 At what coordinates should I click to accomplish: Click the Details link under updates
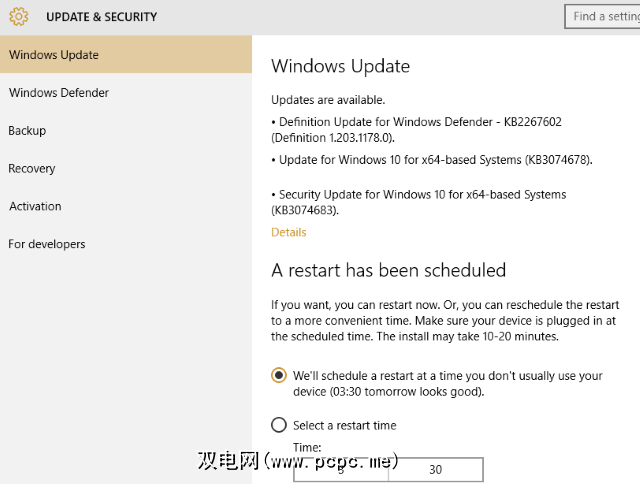tap(289, 232)
